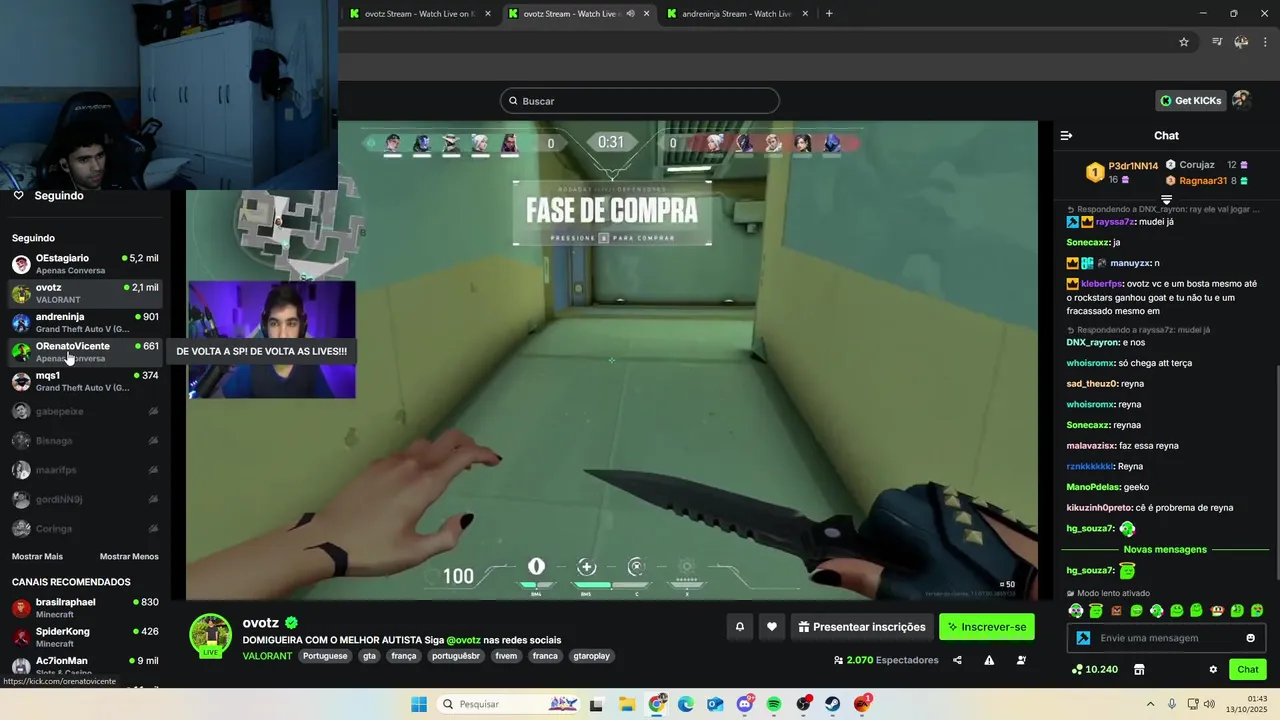Click chat username ManoPdelas
The width and height of the screenshot is (1280, 720).
1093,487
